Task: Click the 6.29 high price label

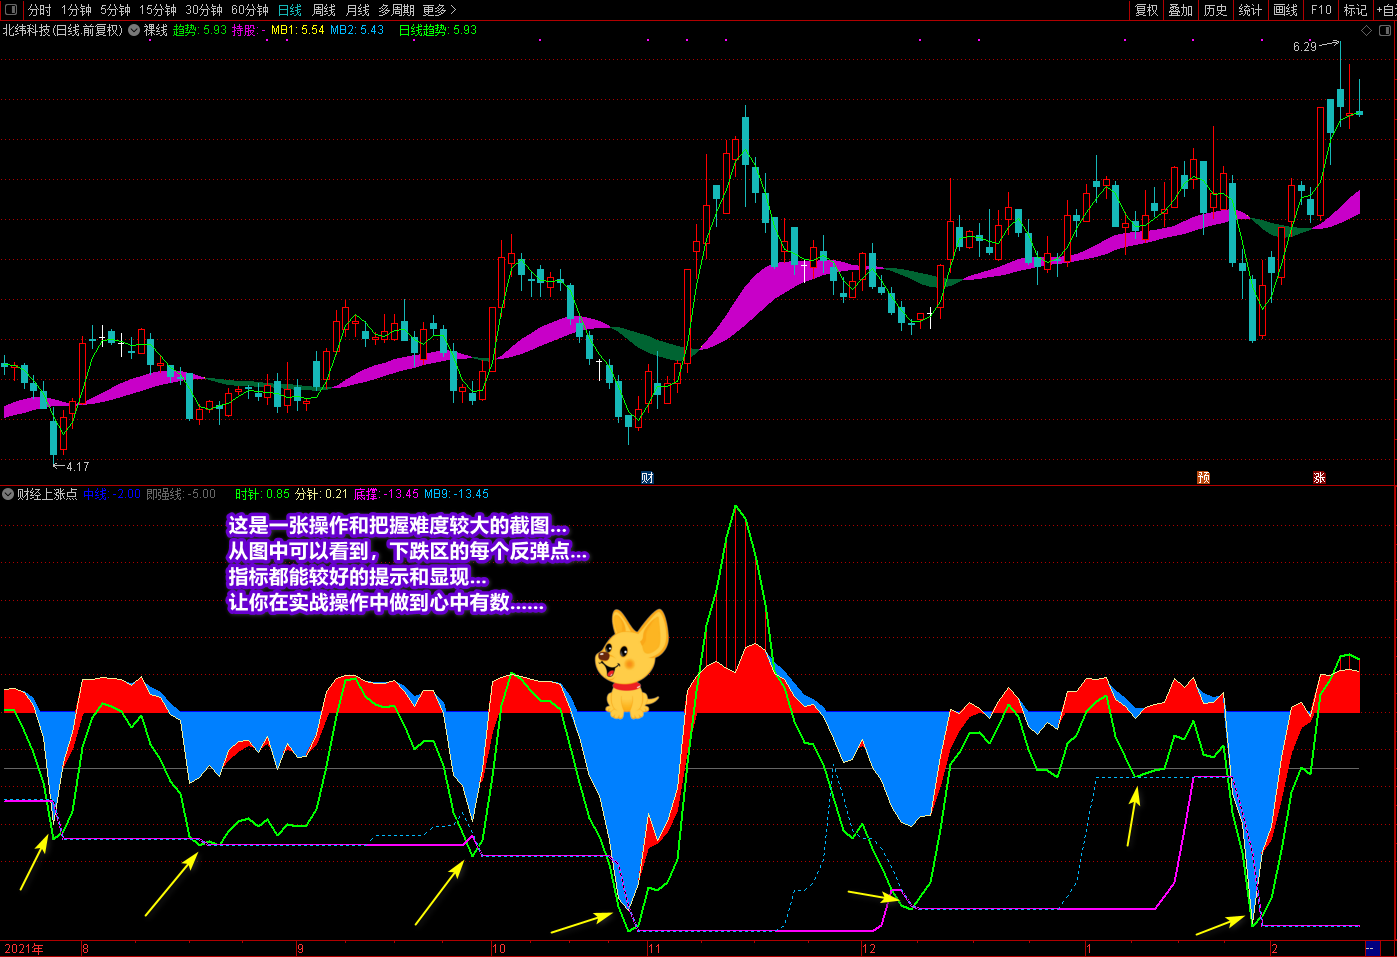Action: point(1305,47)
